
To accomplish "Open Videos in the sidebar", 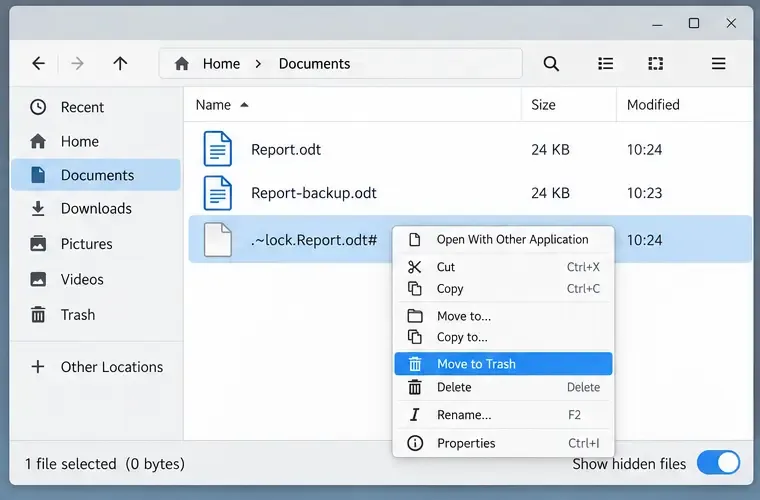I will (x=96, y=280).
